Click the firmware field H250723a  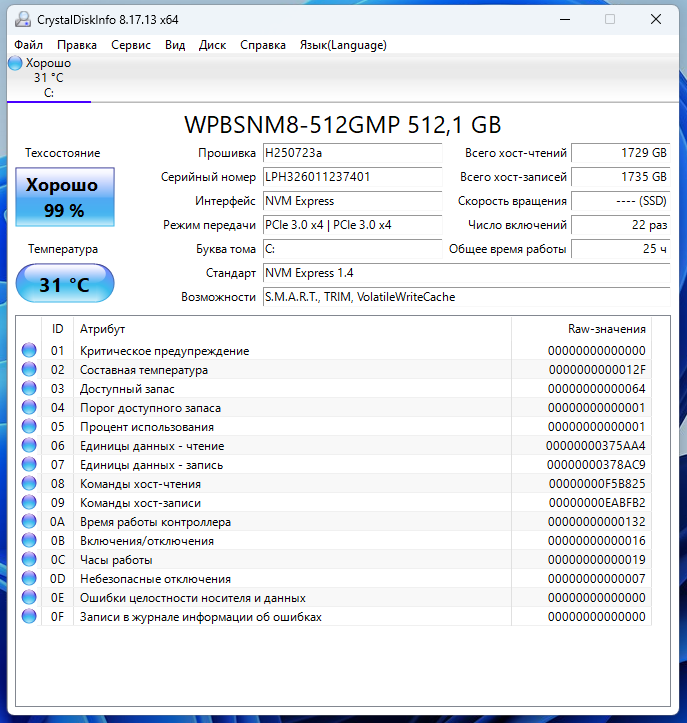tap(352, 153)
